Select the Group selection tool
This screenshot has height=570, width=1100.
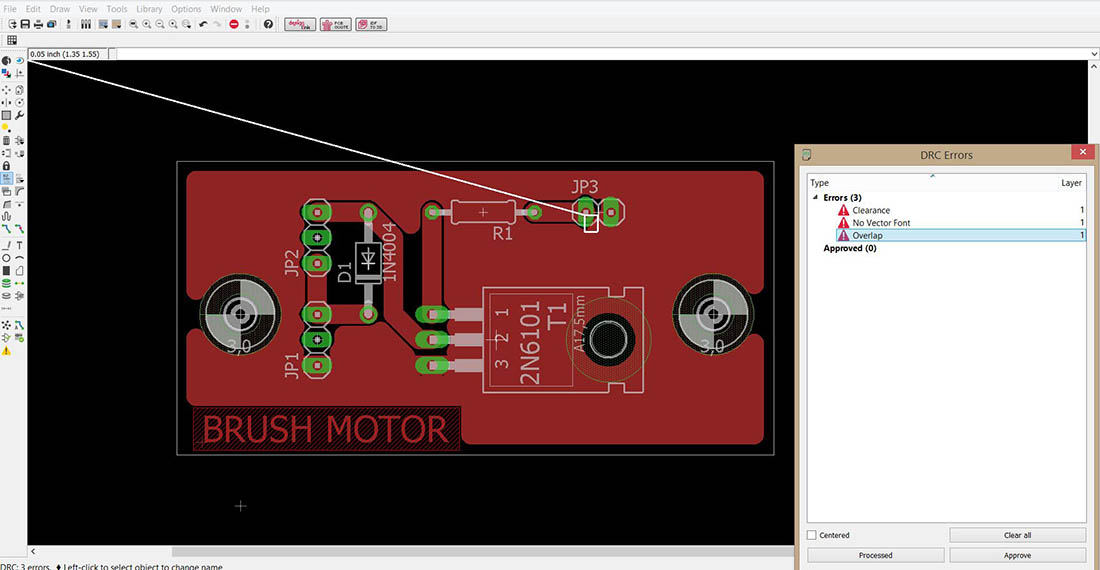[x=6, y=115]
